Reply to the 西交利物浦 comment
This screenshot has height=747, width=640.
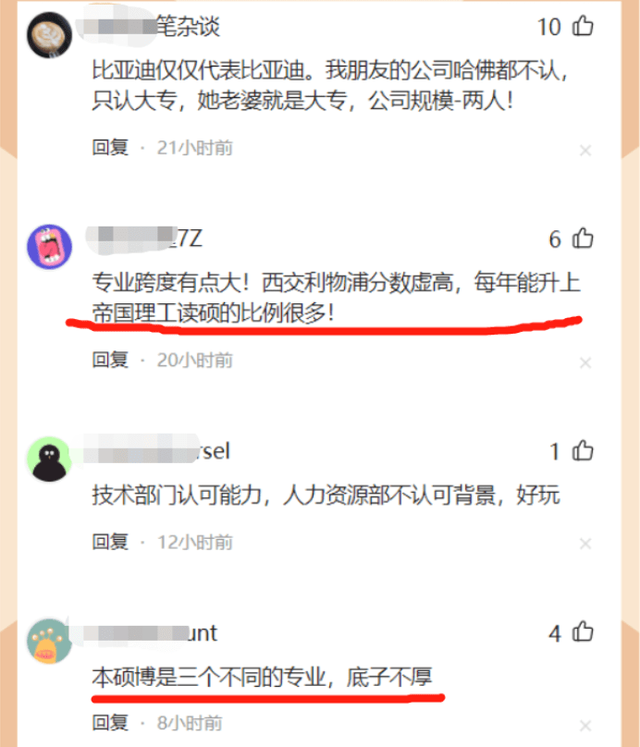click(x=110, y=360)
